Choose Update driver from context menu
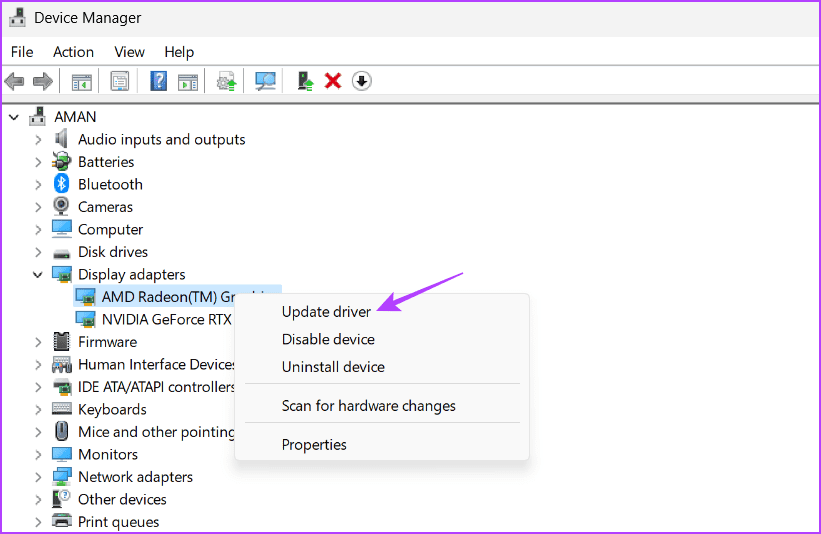This screenshot has height=534, width=821. (326, 312)
